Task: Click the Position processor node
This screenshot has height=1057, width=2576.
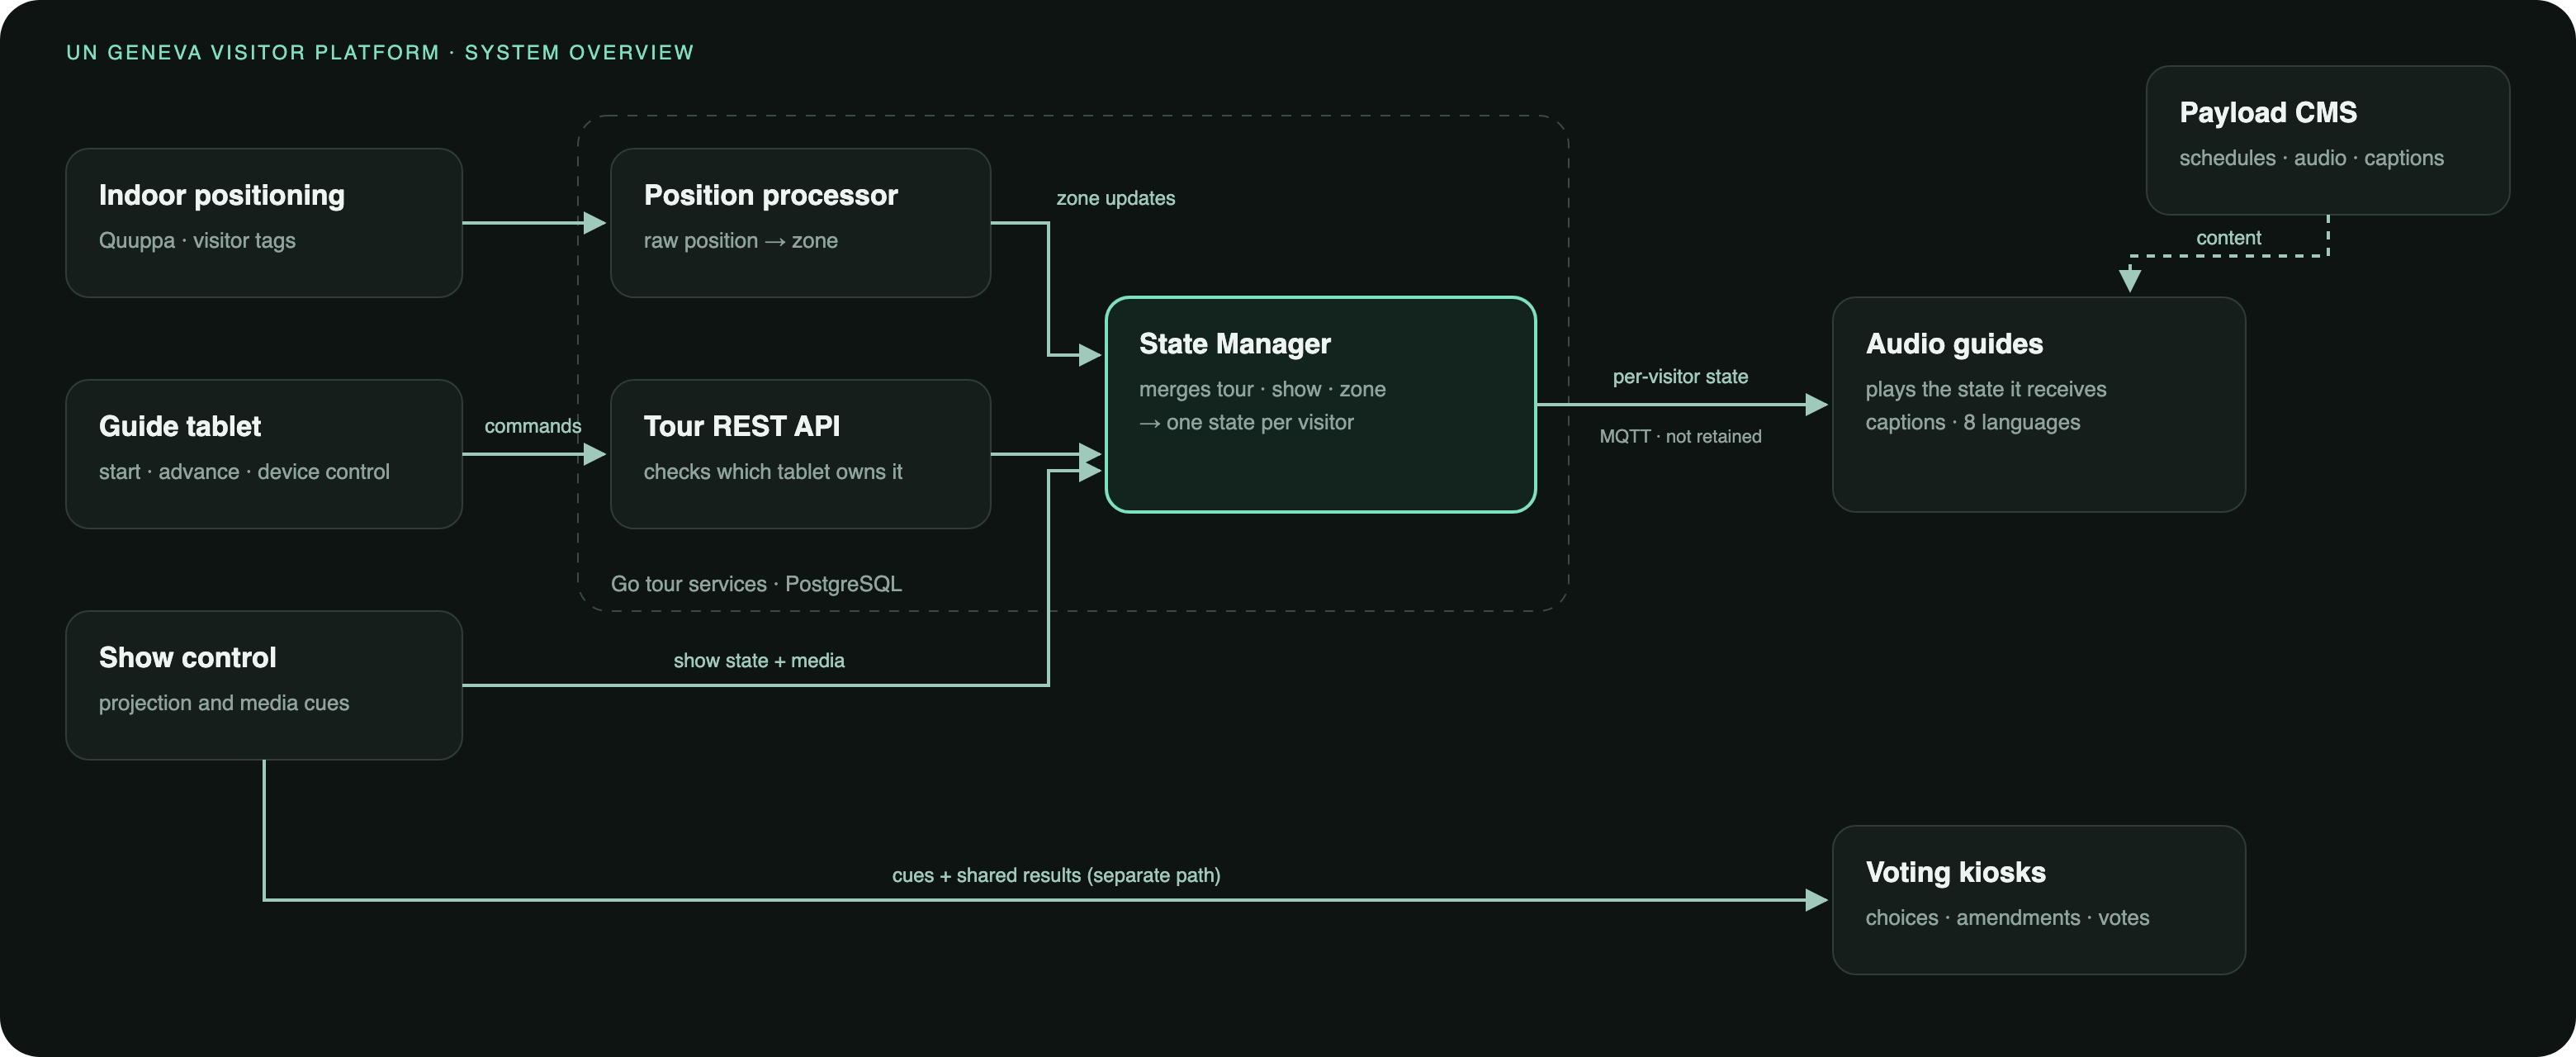Action: point(800,223)
